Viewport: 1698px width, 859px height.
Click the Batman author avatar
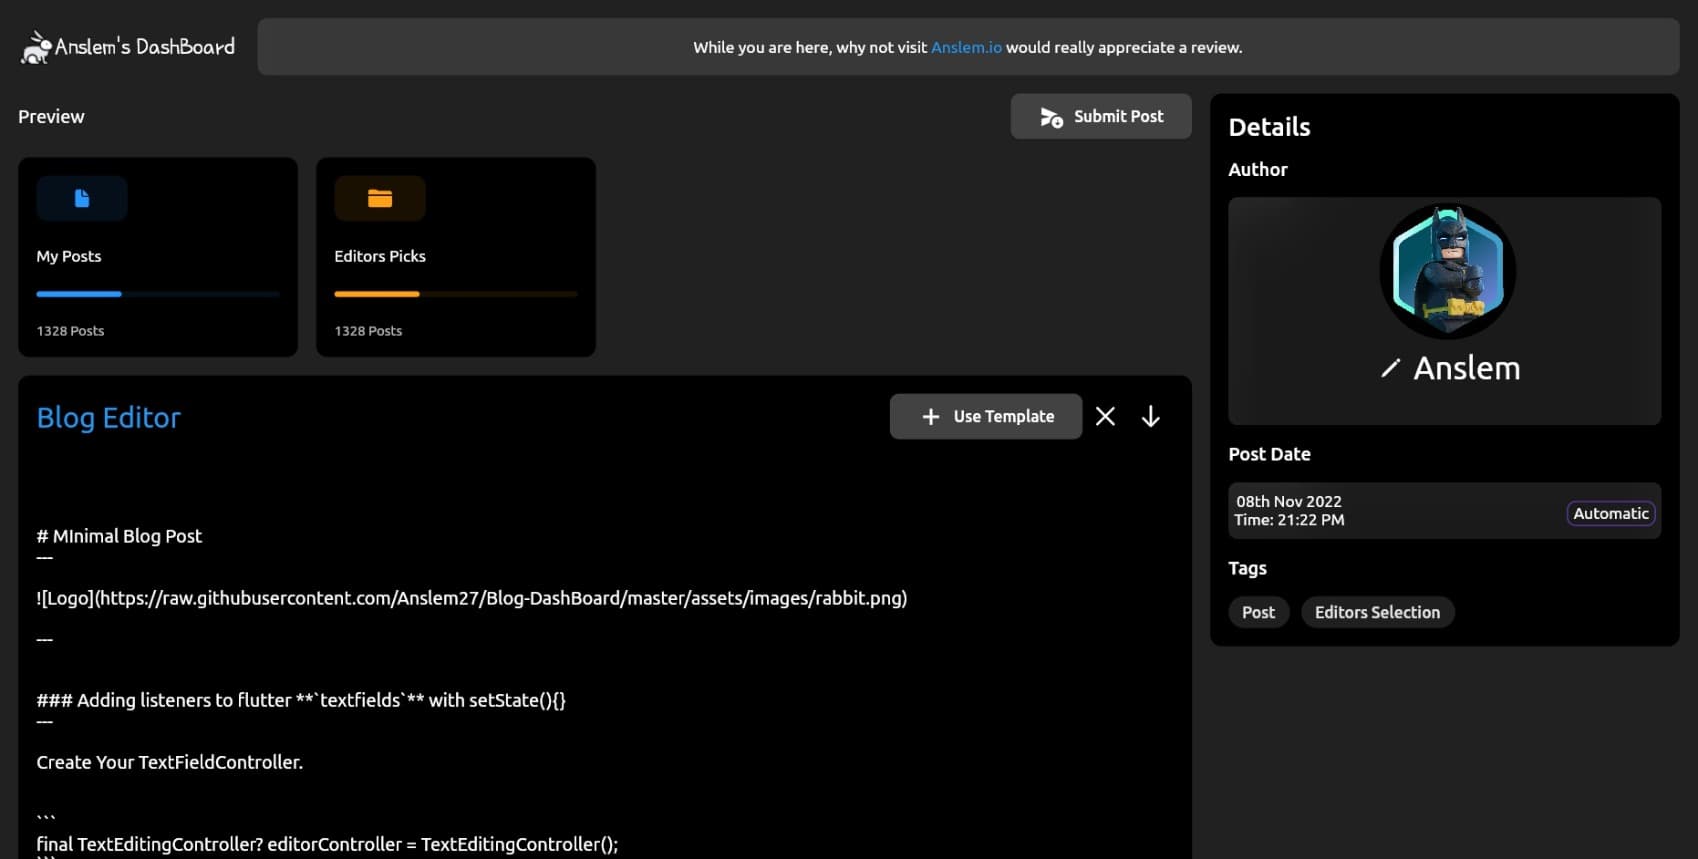coord(1448,271)
